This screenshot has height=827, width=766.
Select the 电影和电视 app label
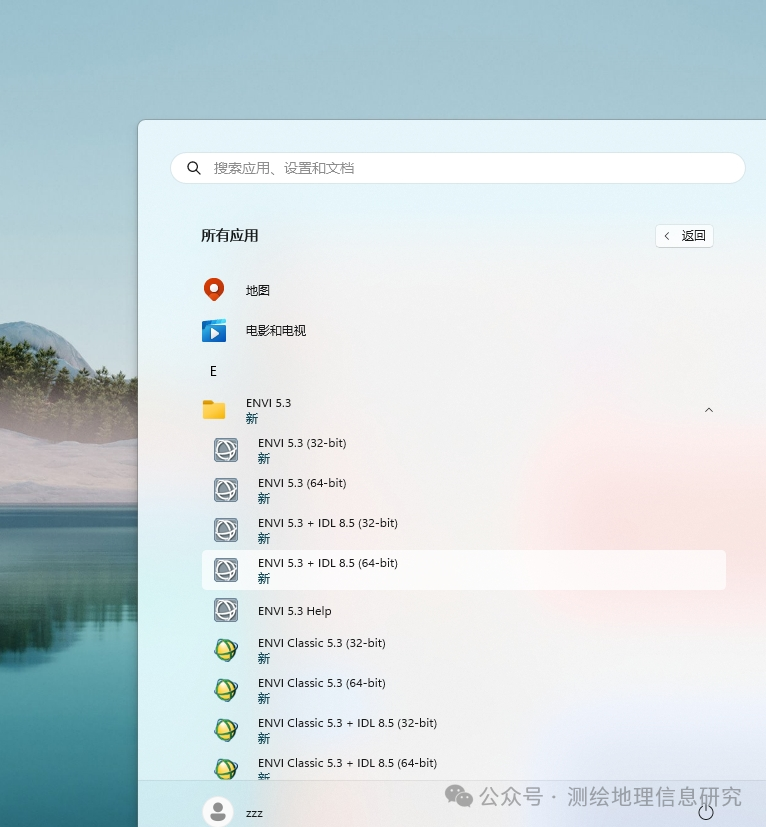pyautogui.click(x=276, y=331)
